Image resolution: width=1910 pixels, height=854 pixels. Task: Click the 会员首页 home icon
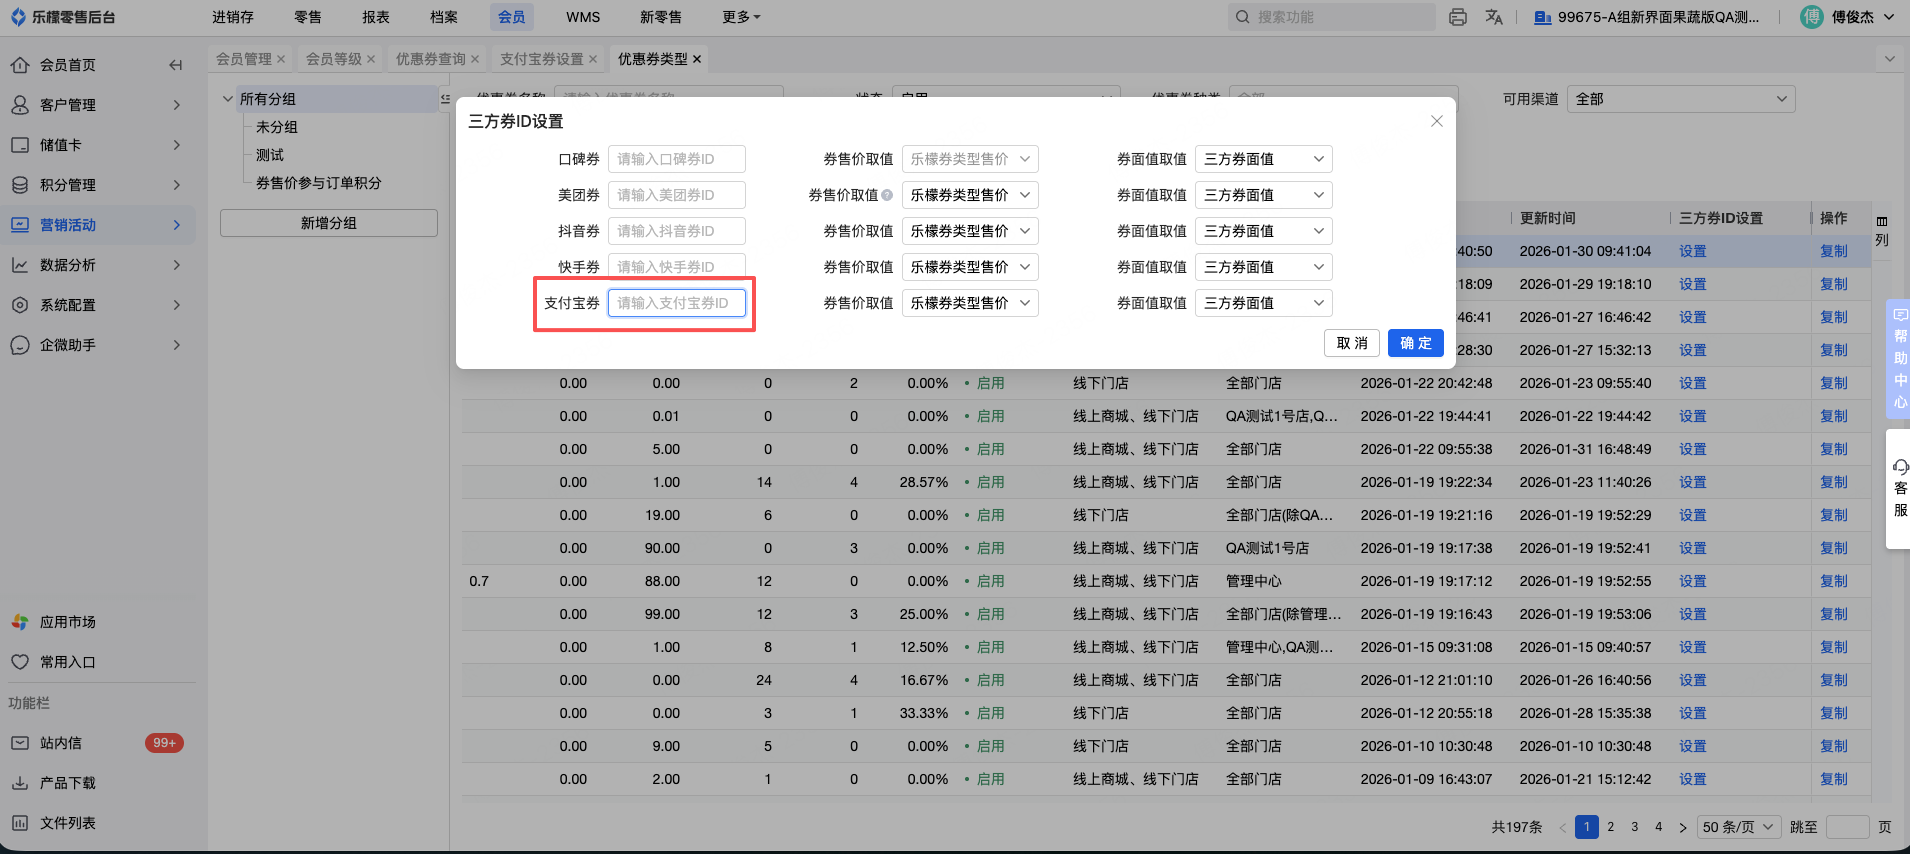pos(20,65)
